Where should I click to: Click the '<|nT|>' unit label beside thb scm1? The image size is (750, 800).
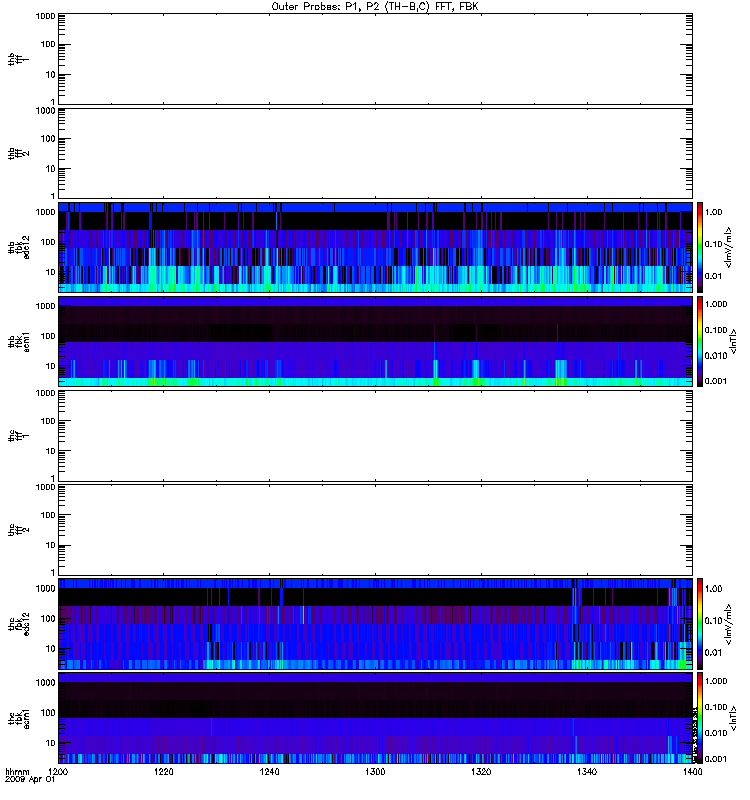733,341
